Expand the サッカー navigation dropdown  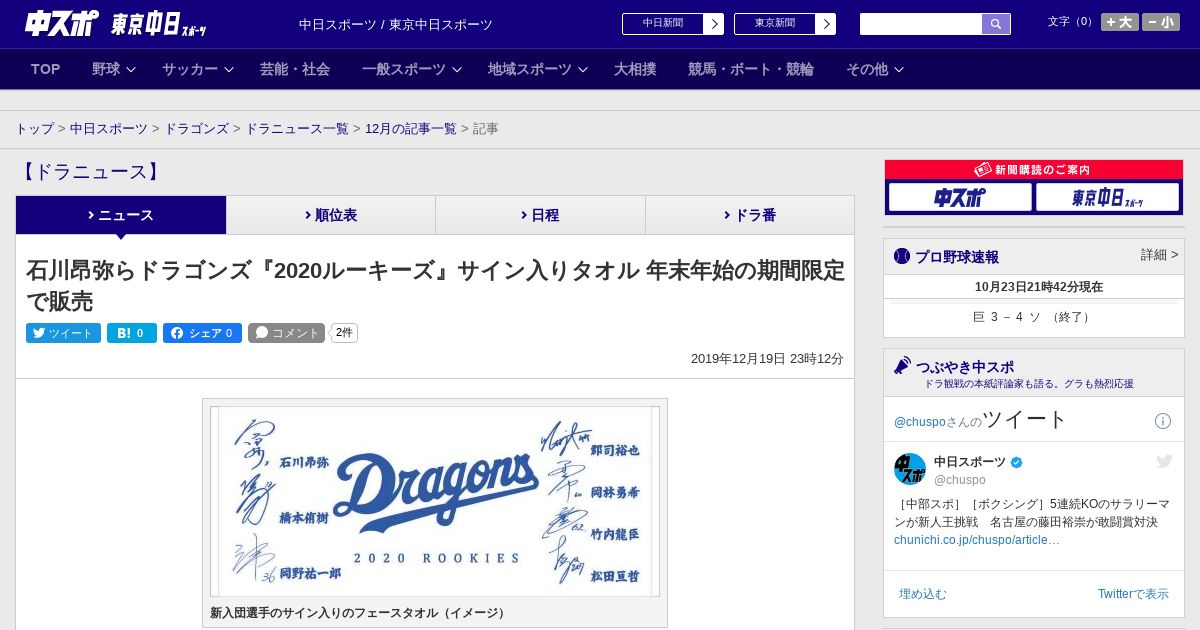[197, 69]
